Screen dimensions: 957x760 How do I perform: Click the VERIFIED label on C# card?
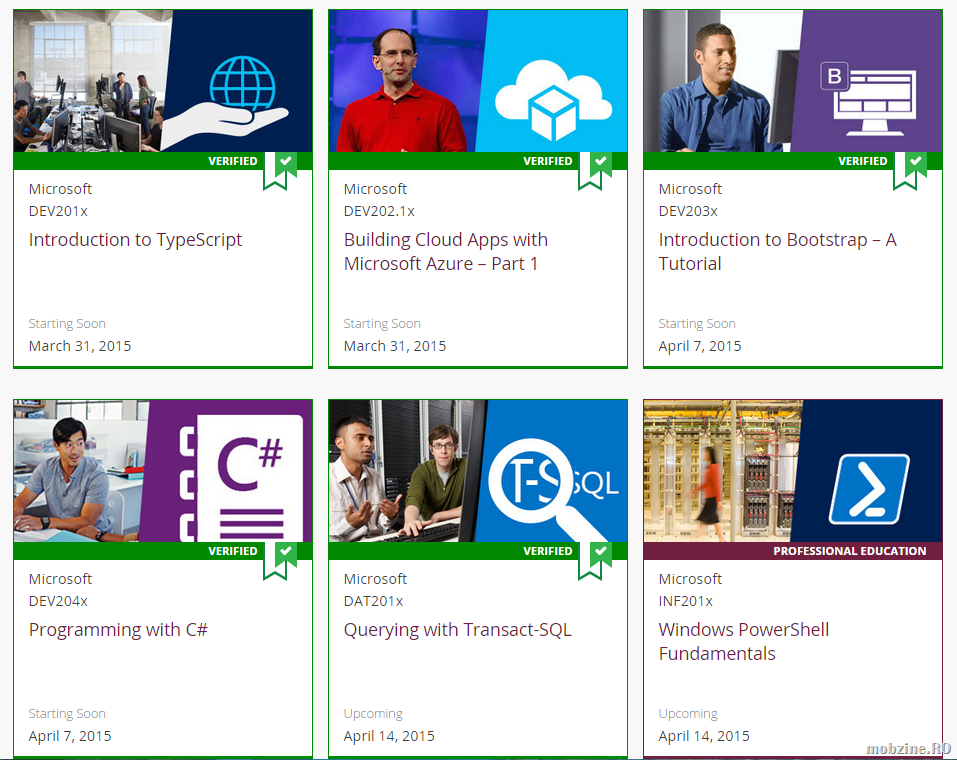tap(233, 551)
